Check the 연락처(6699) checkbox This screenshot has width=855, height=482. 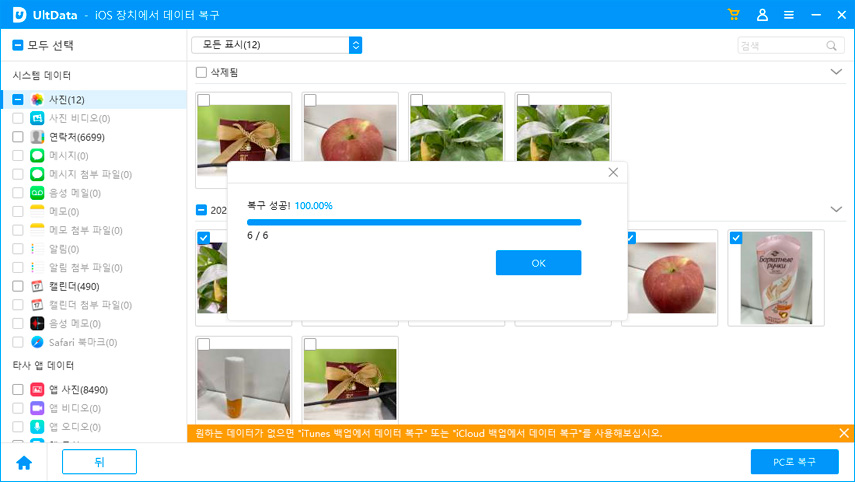17,137
